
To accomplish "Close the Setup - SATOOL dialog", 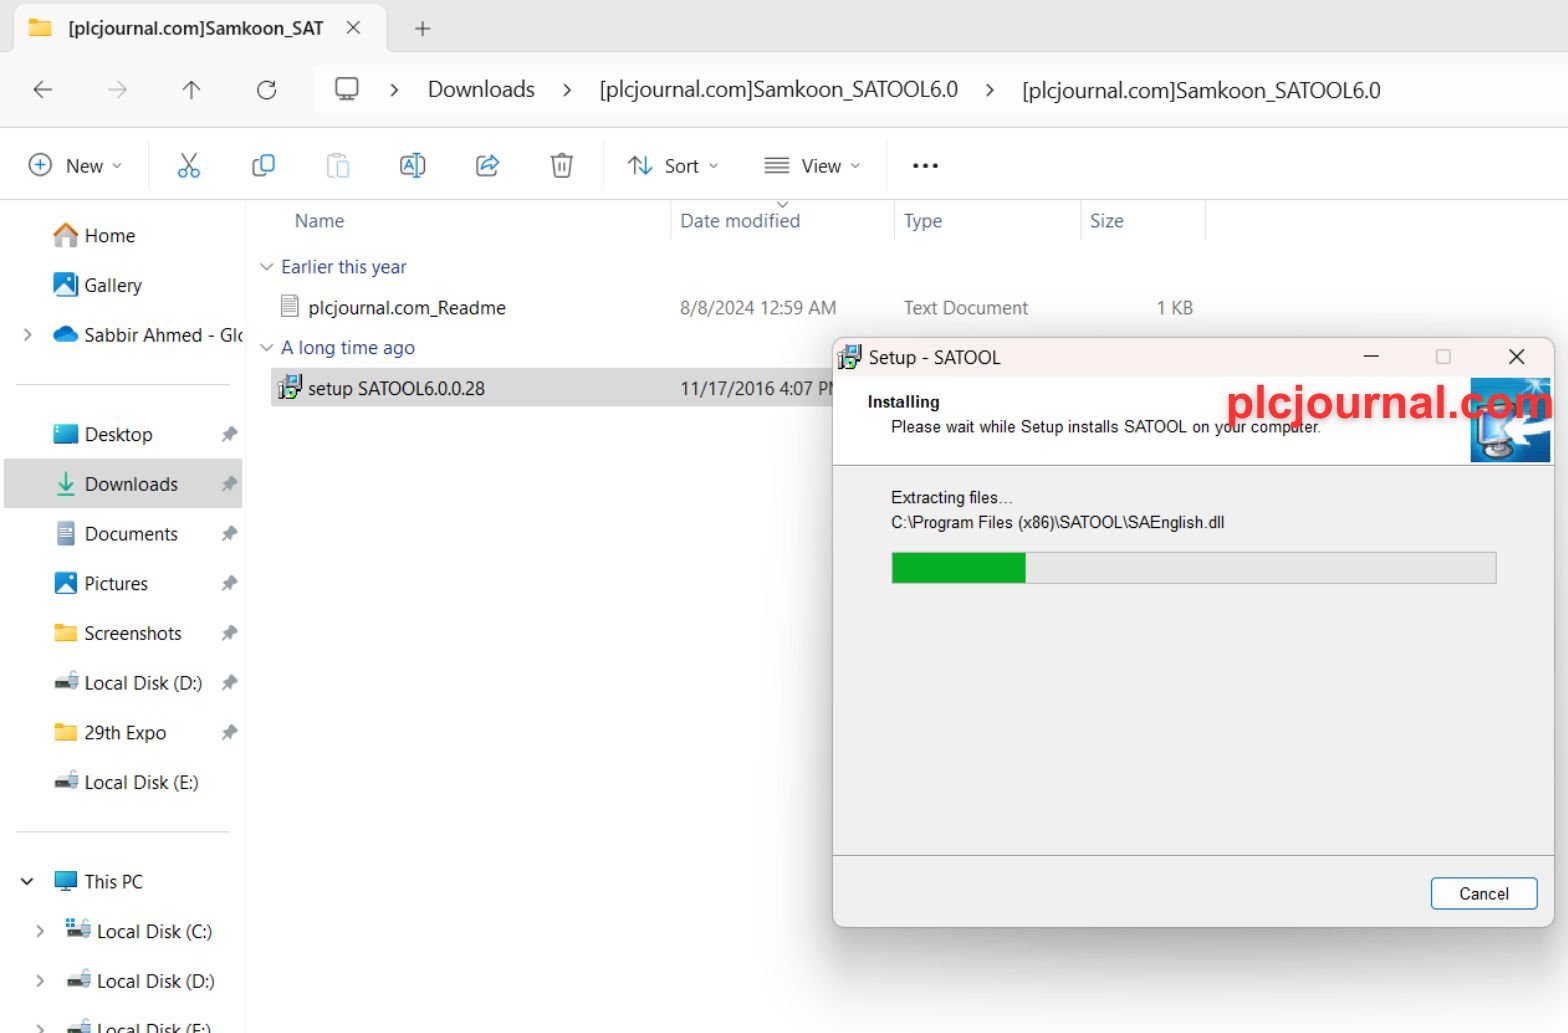I will pyautogui.click(x=1516, y=356).
